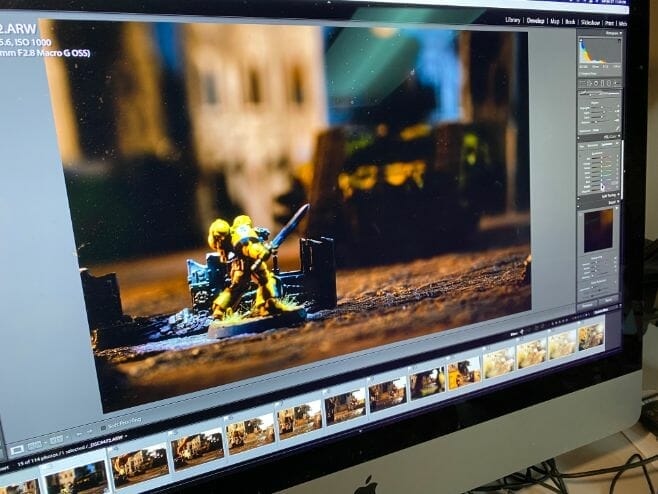Click the Sharpening Amount slider handle
The width and height of the screenshot is (658, 494).
pyautogui.click(x=596, y=262)
